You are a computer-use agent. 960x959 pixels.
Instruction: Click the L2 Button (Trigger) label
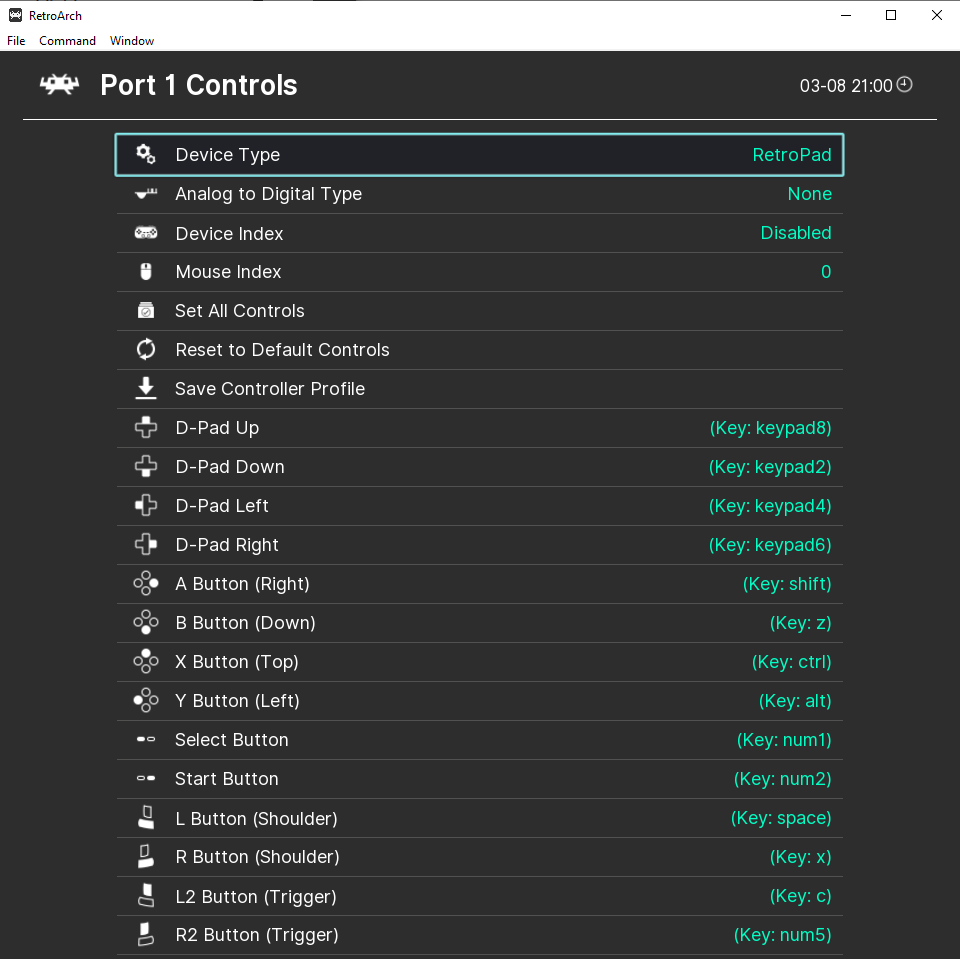click(256, 897)
